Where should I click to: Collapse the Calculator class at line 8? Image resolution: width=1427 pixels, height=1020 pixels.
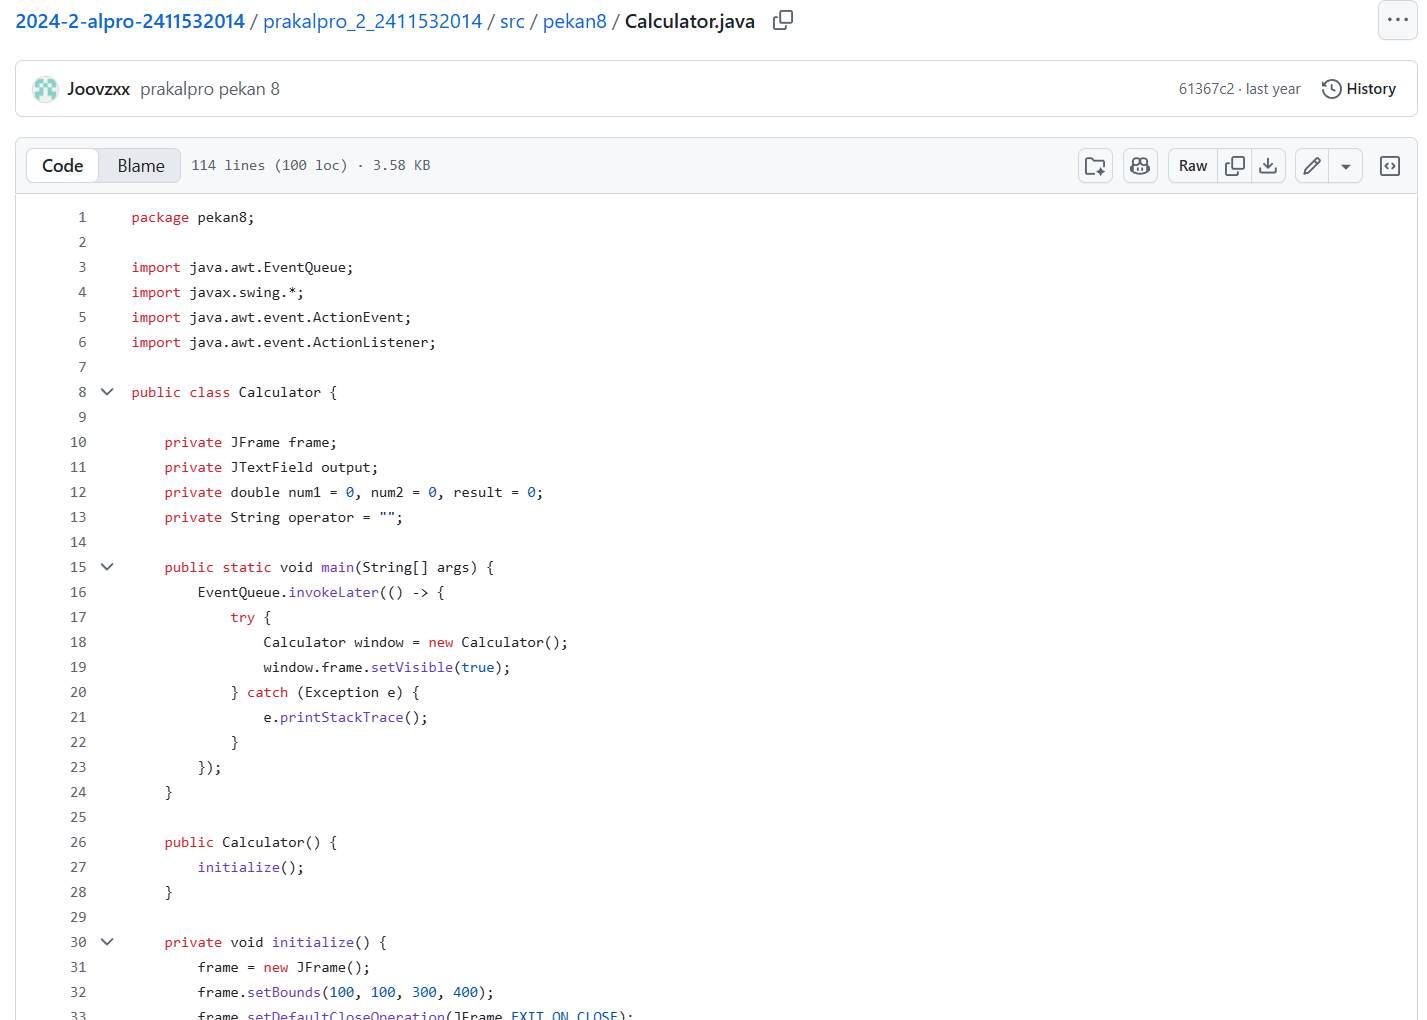click(107, 392)
